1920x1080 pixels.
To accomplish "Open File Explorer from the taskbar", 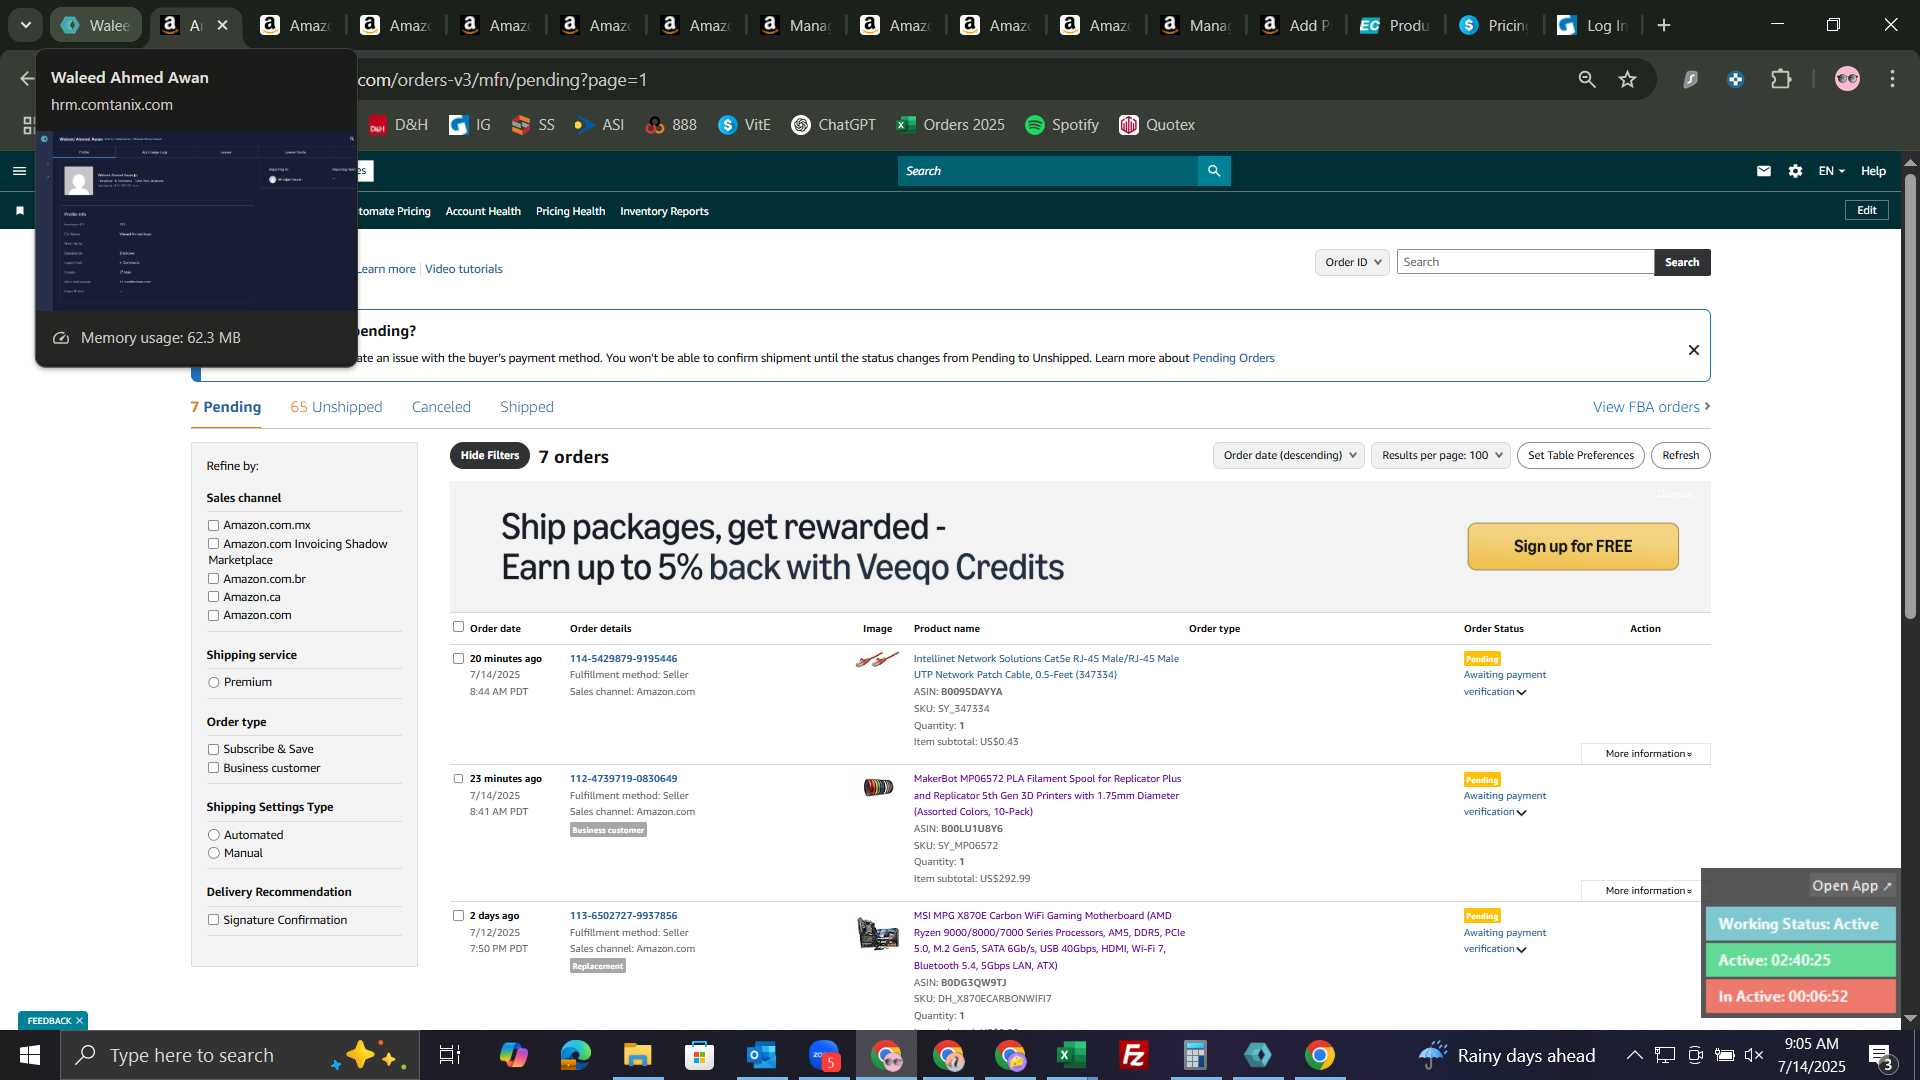I will (x=638, y=1055).
